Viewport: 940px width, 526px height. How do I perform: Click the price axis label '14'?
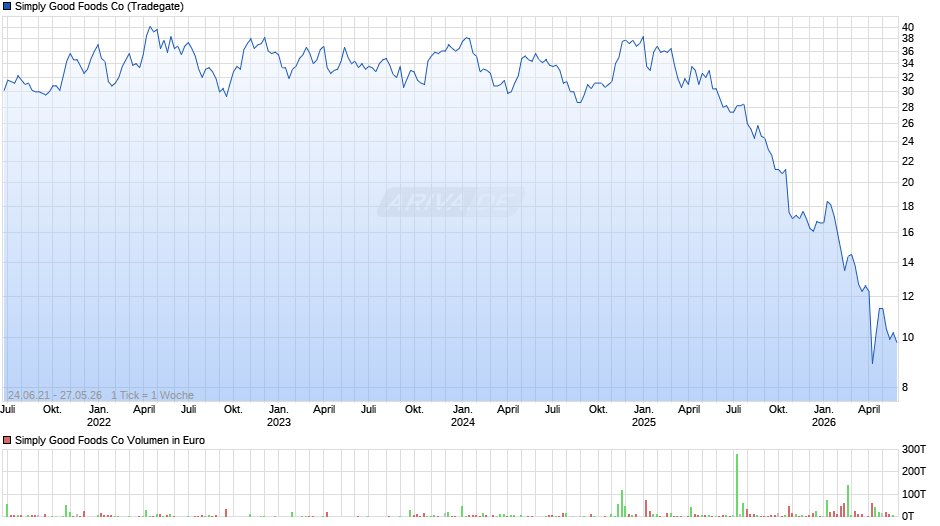click(x=908, y=262)
